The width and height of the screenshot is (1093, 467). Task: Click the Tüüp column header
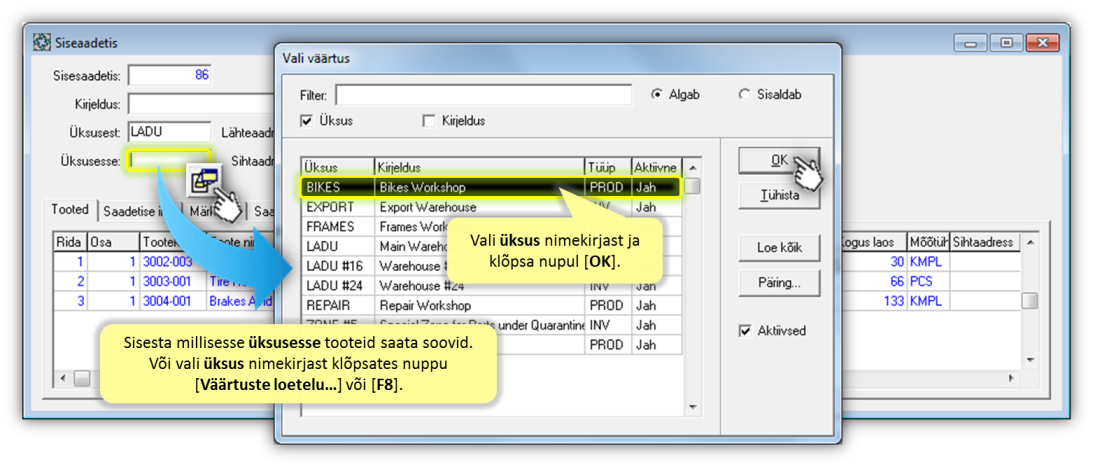(609, 167)
